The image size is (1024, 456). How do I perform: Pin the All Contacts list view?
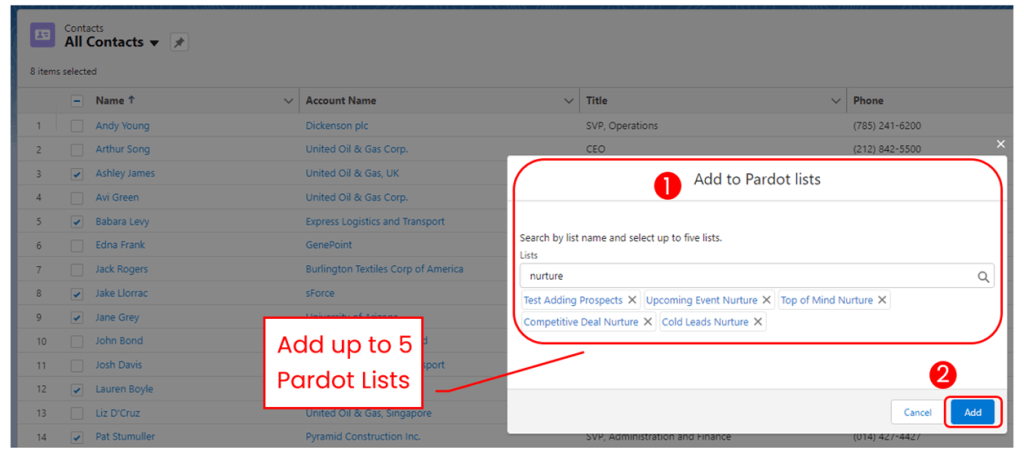179,42
